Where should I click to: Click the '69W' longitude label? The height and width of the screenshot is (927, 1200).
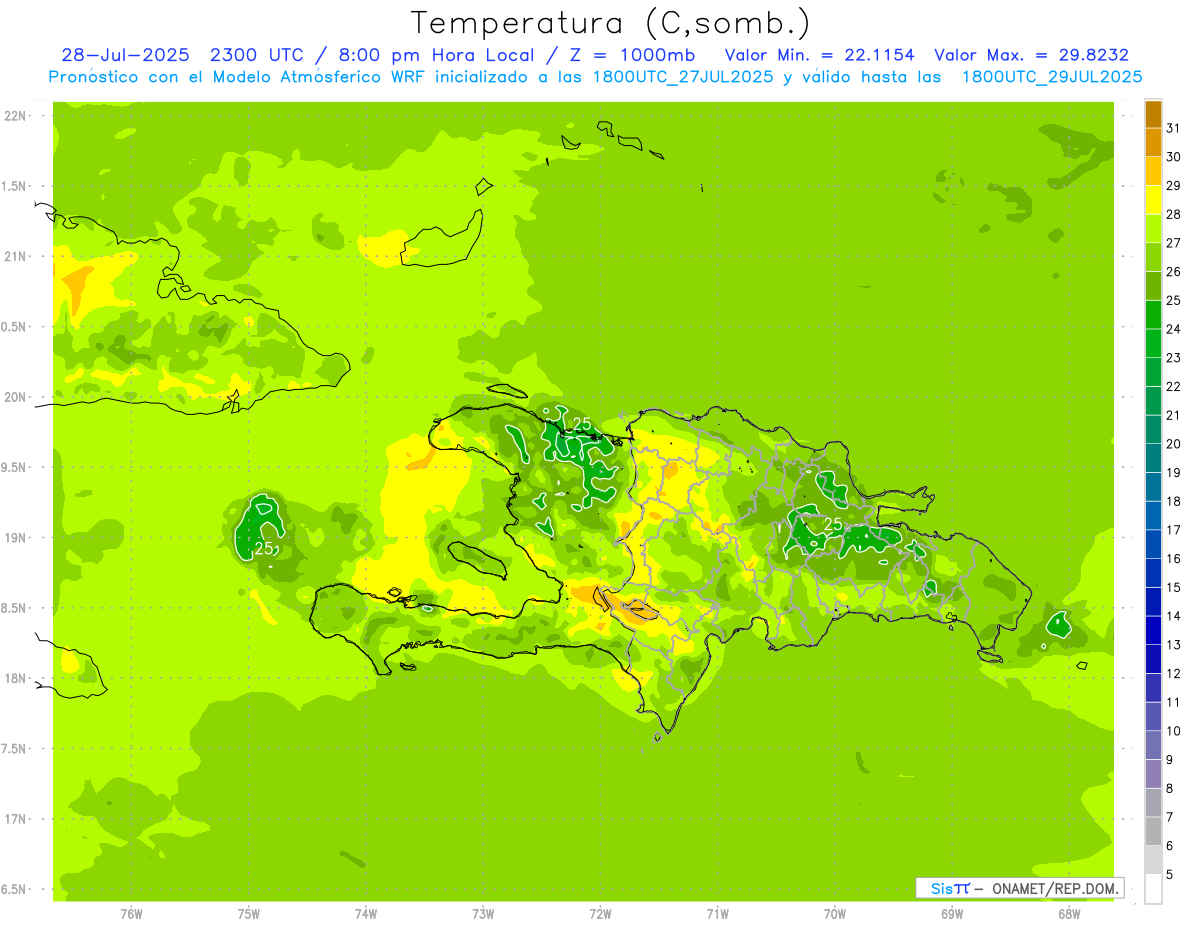952,913
